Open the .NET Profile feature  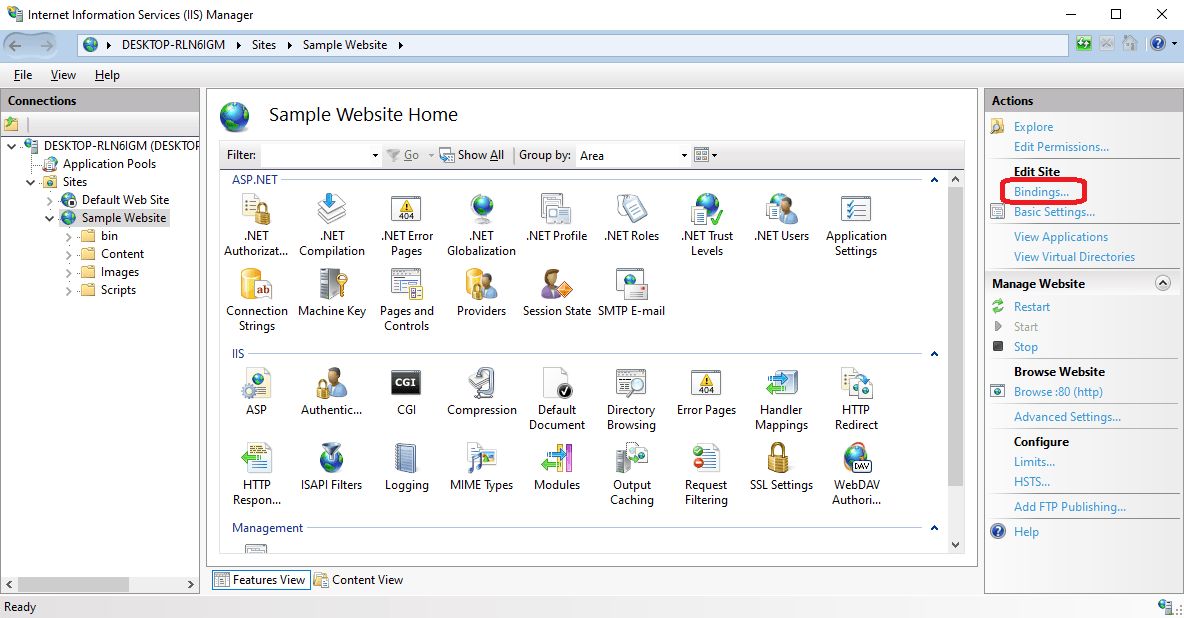pos(557,218)
